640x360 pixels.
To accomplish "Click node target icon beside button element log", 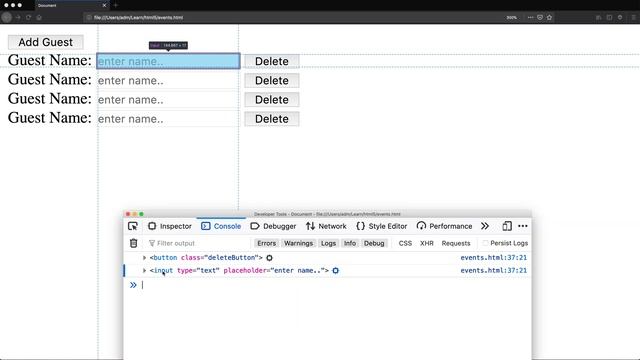I will pyautogui.click(x=269, y=258).
